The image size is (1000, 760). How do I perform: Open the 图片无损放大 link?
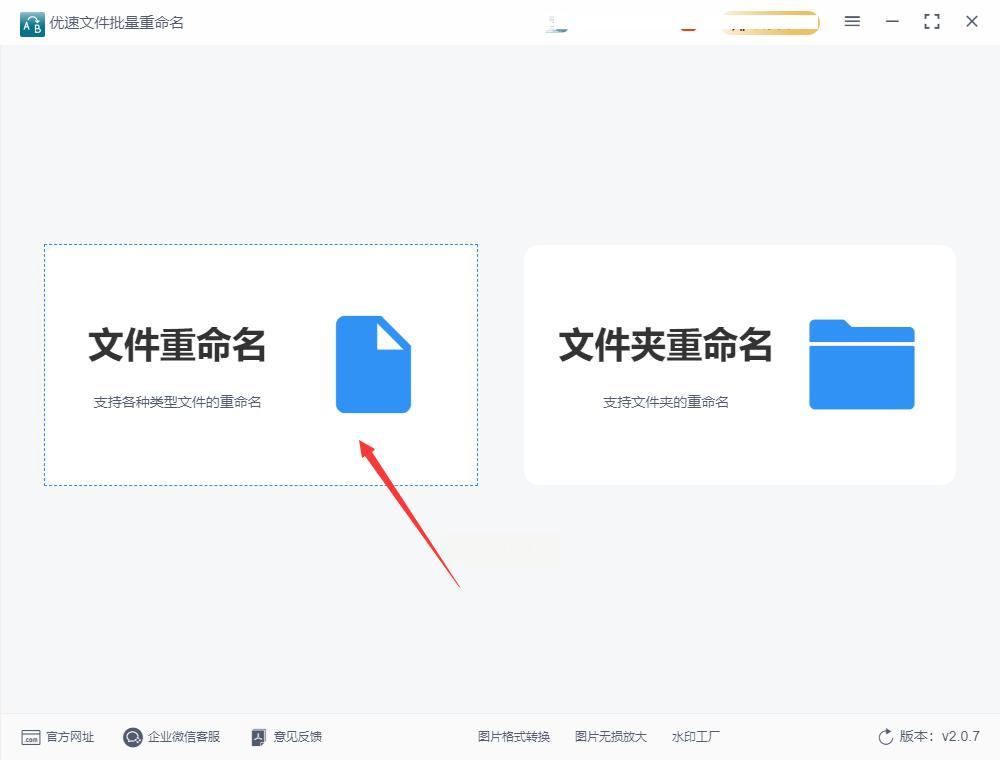click(611, 737)
